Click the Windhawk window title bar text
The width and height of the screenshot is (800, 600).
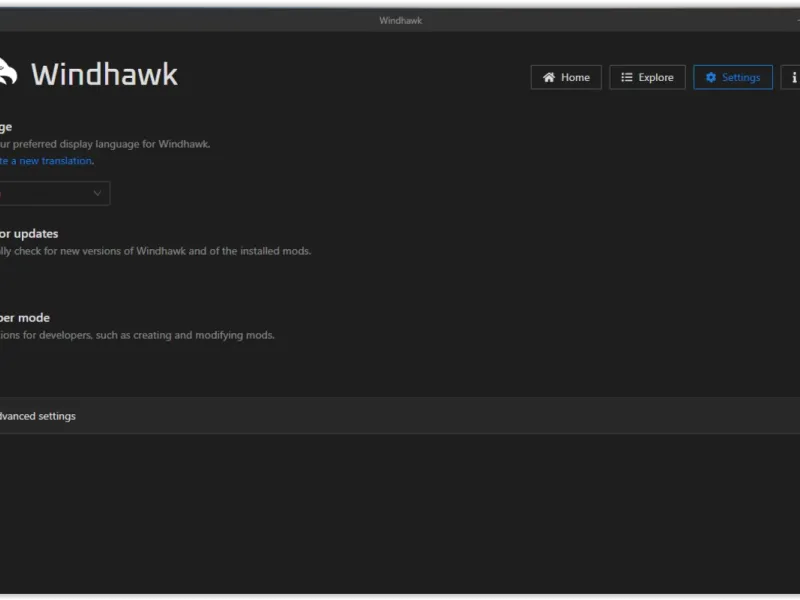click(401, 20)
